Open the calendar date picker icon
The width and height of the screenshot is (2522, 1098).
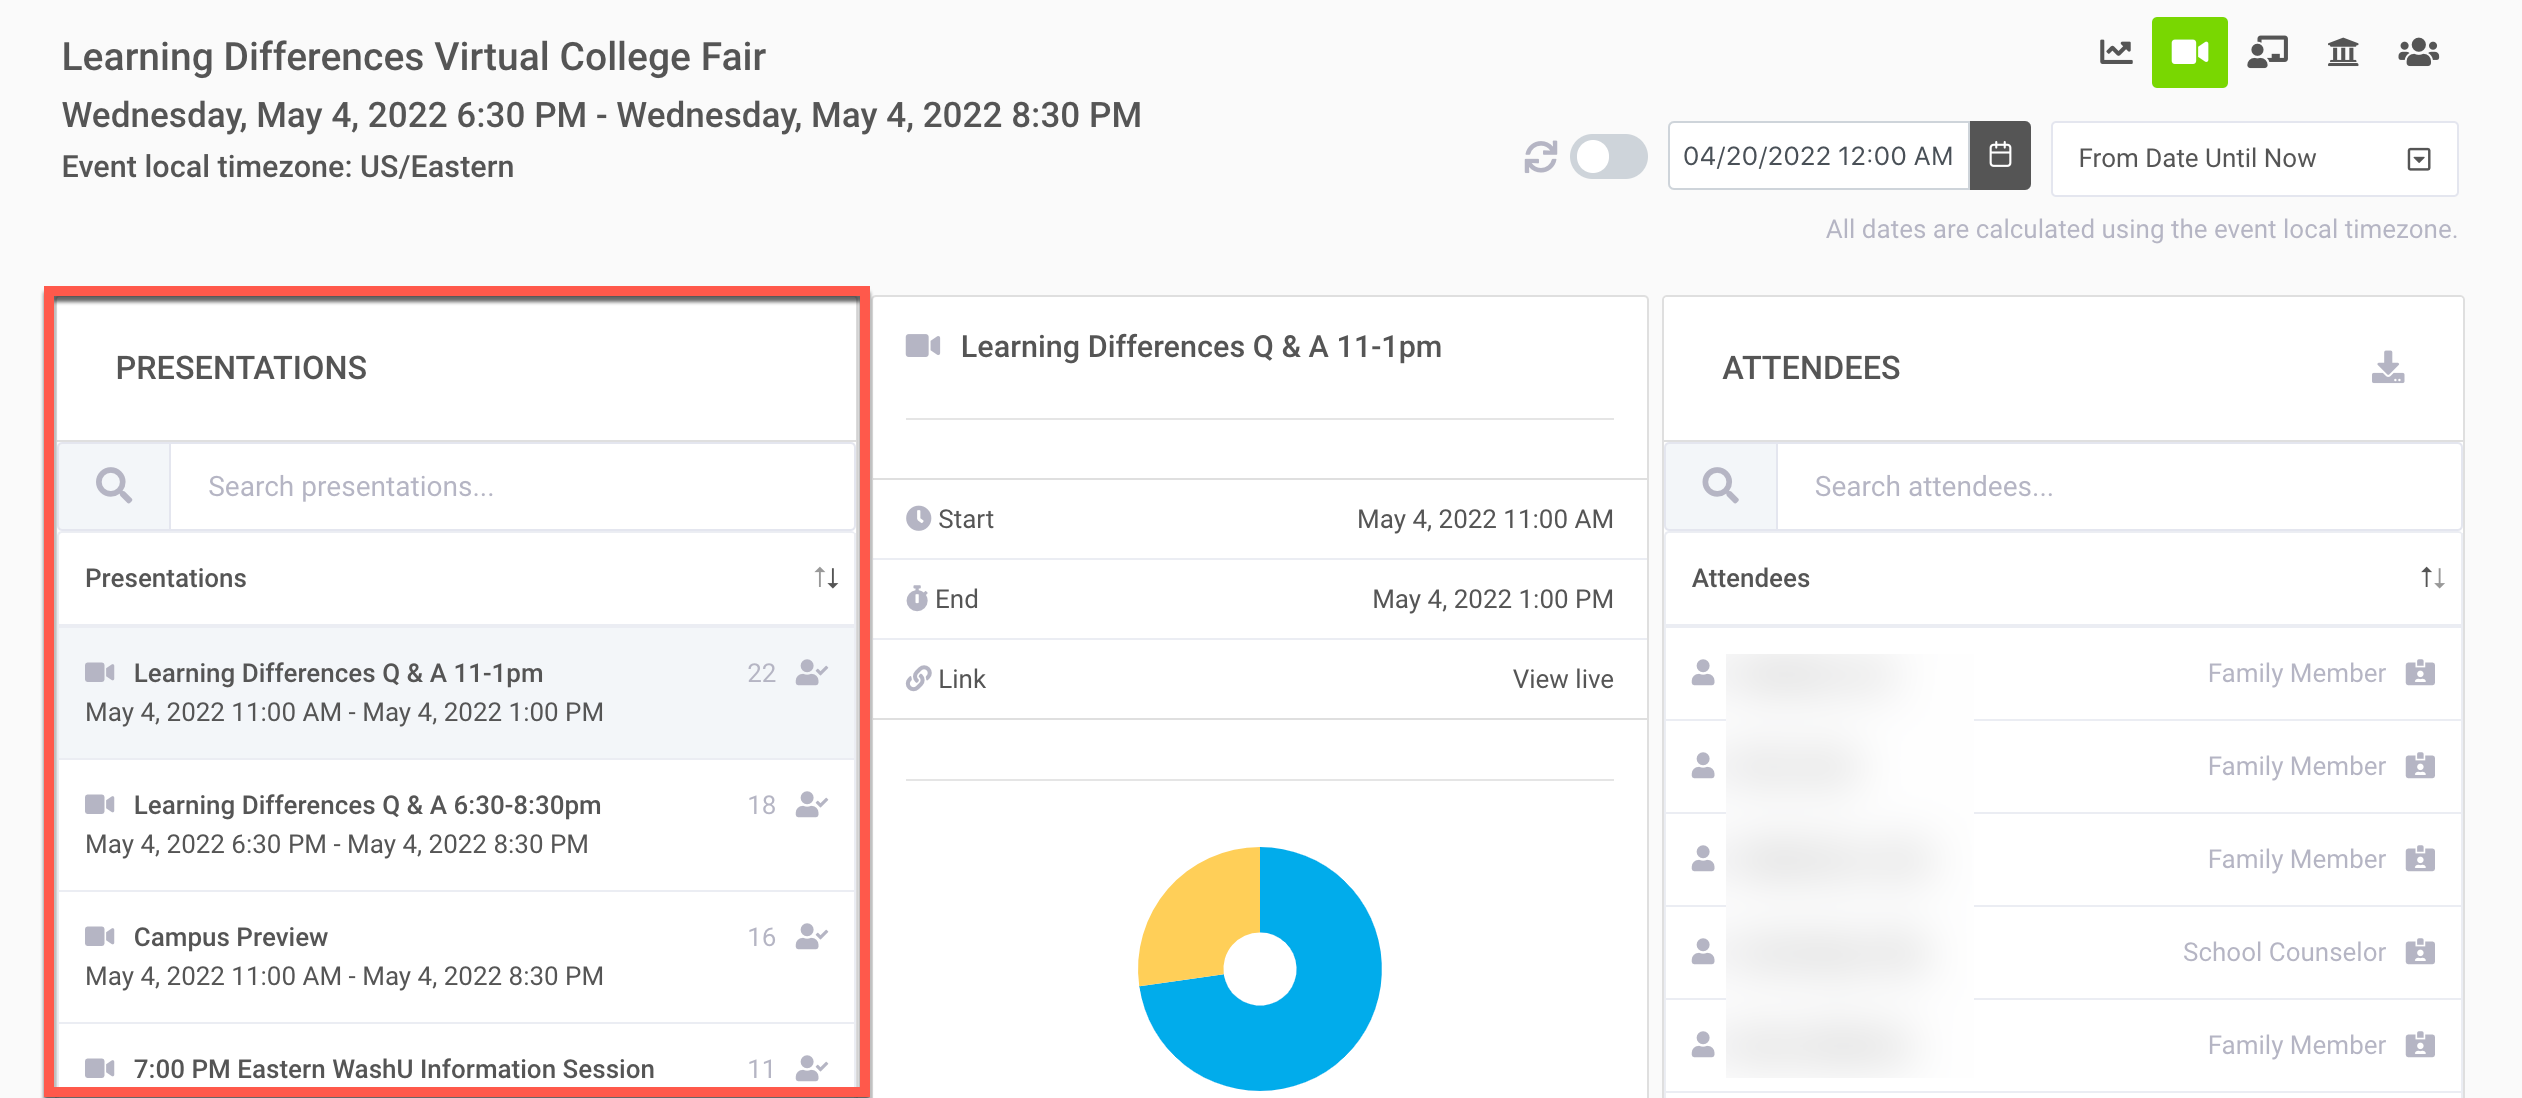click(2000, 155)
